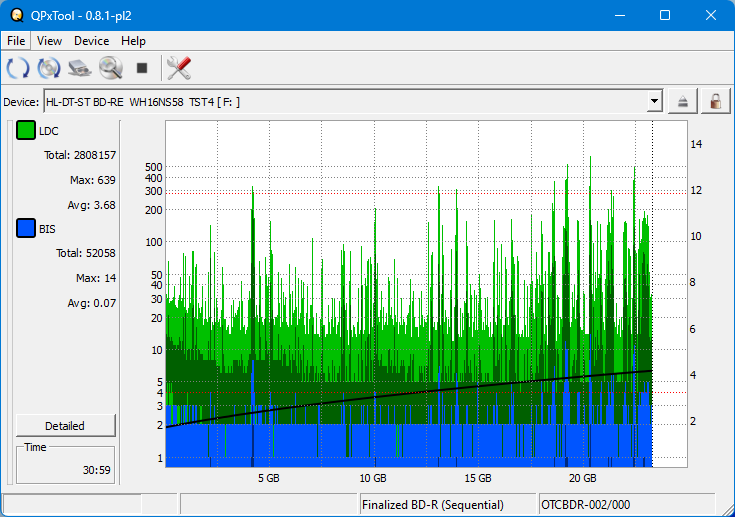Image resolution: width=735 pixels, height=517 pixels.
Task: Click LDC Total: 2808157 value
Action: 80,155
